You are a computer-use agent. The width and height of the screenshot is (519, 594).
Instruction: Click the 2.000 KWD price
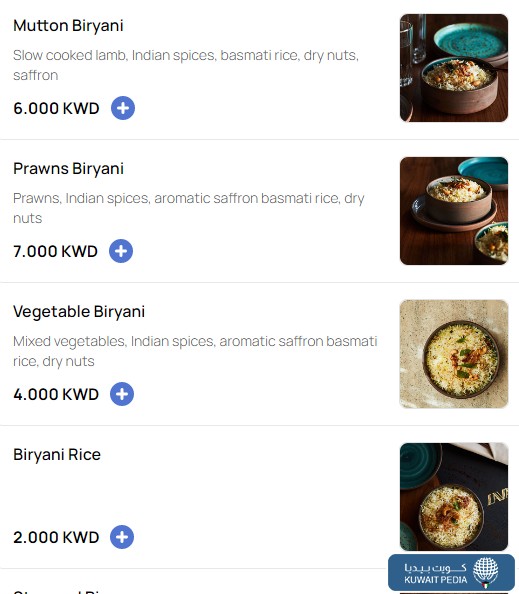point(56,537)
